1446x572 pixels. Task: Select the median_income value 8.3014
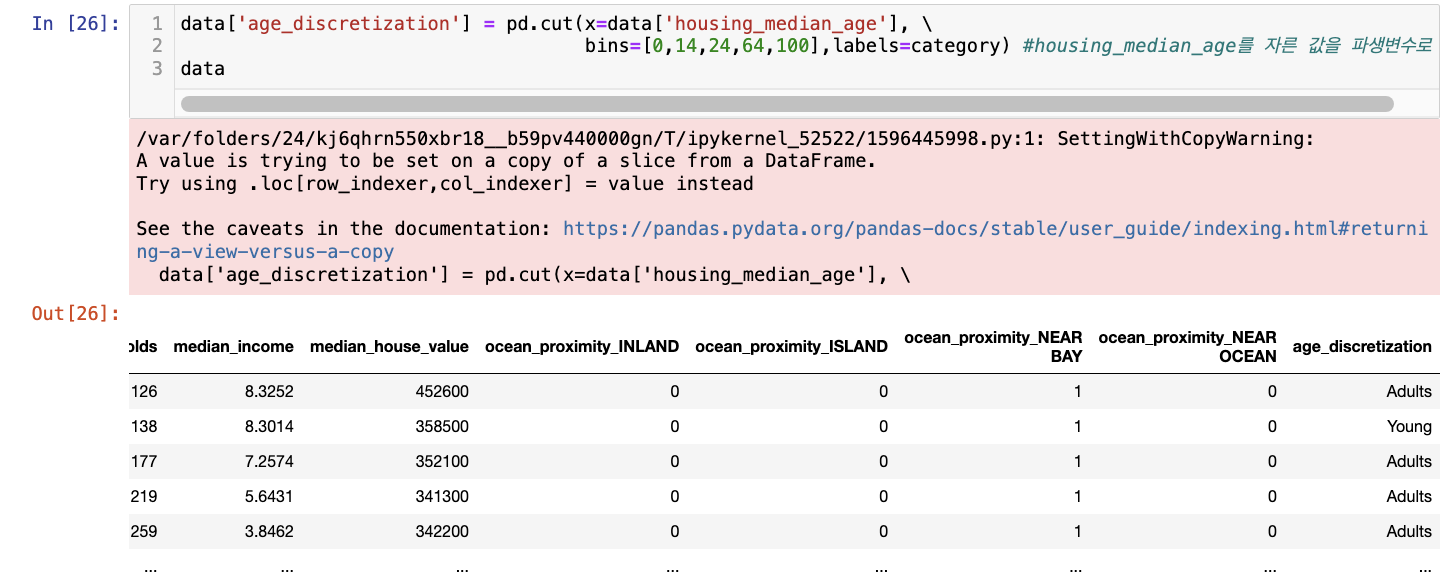[269, 427]
